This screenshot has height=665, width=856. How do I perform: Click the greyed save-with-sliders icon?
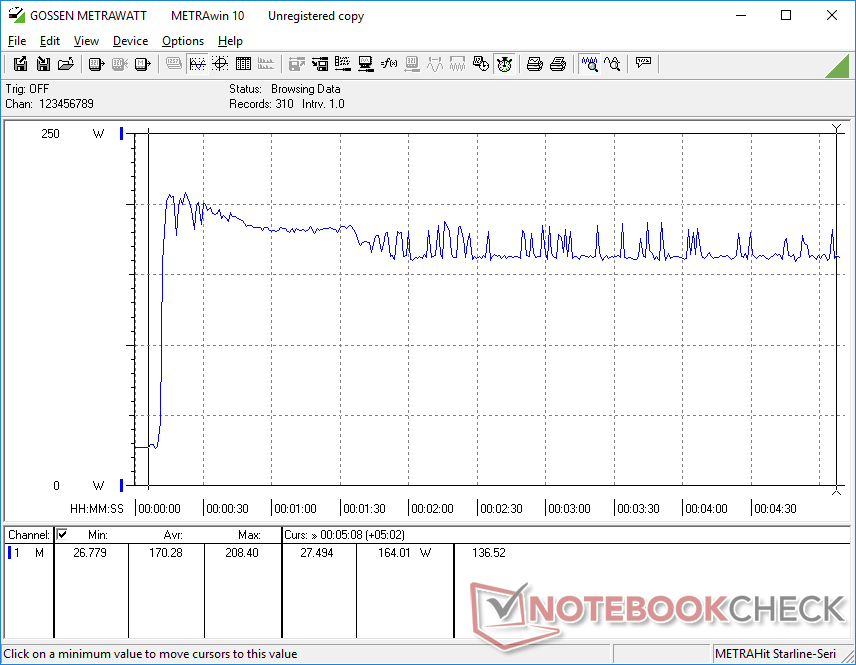coord(296,64)
